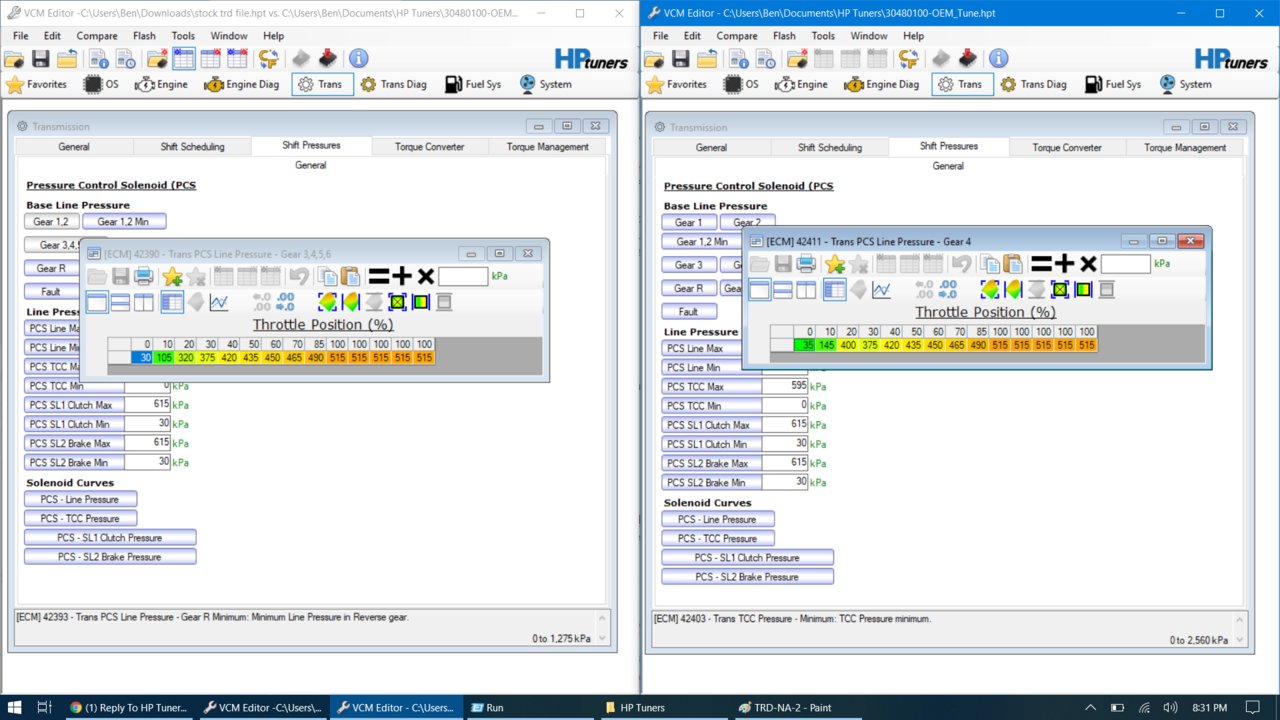The width and height of the screenshot is (1280, 720).
Task: Click print icon in Gear 4 table window
Action: (806, 264)
